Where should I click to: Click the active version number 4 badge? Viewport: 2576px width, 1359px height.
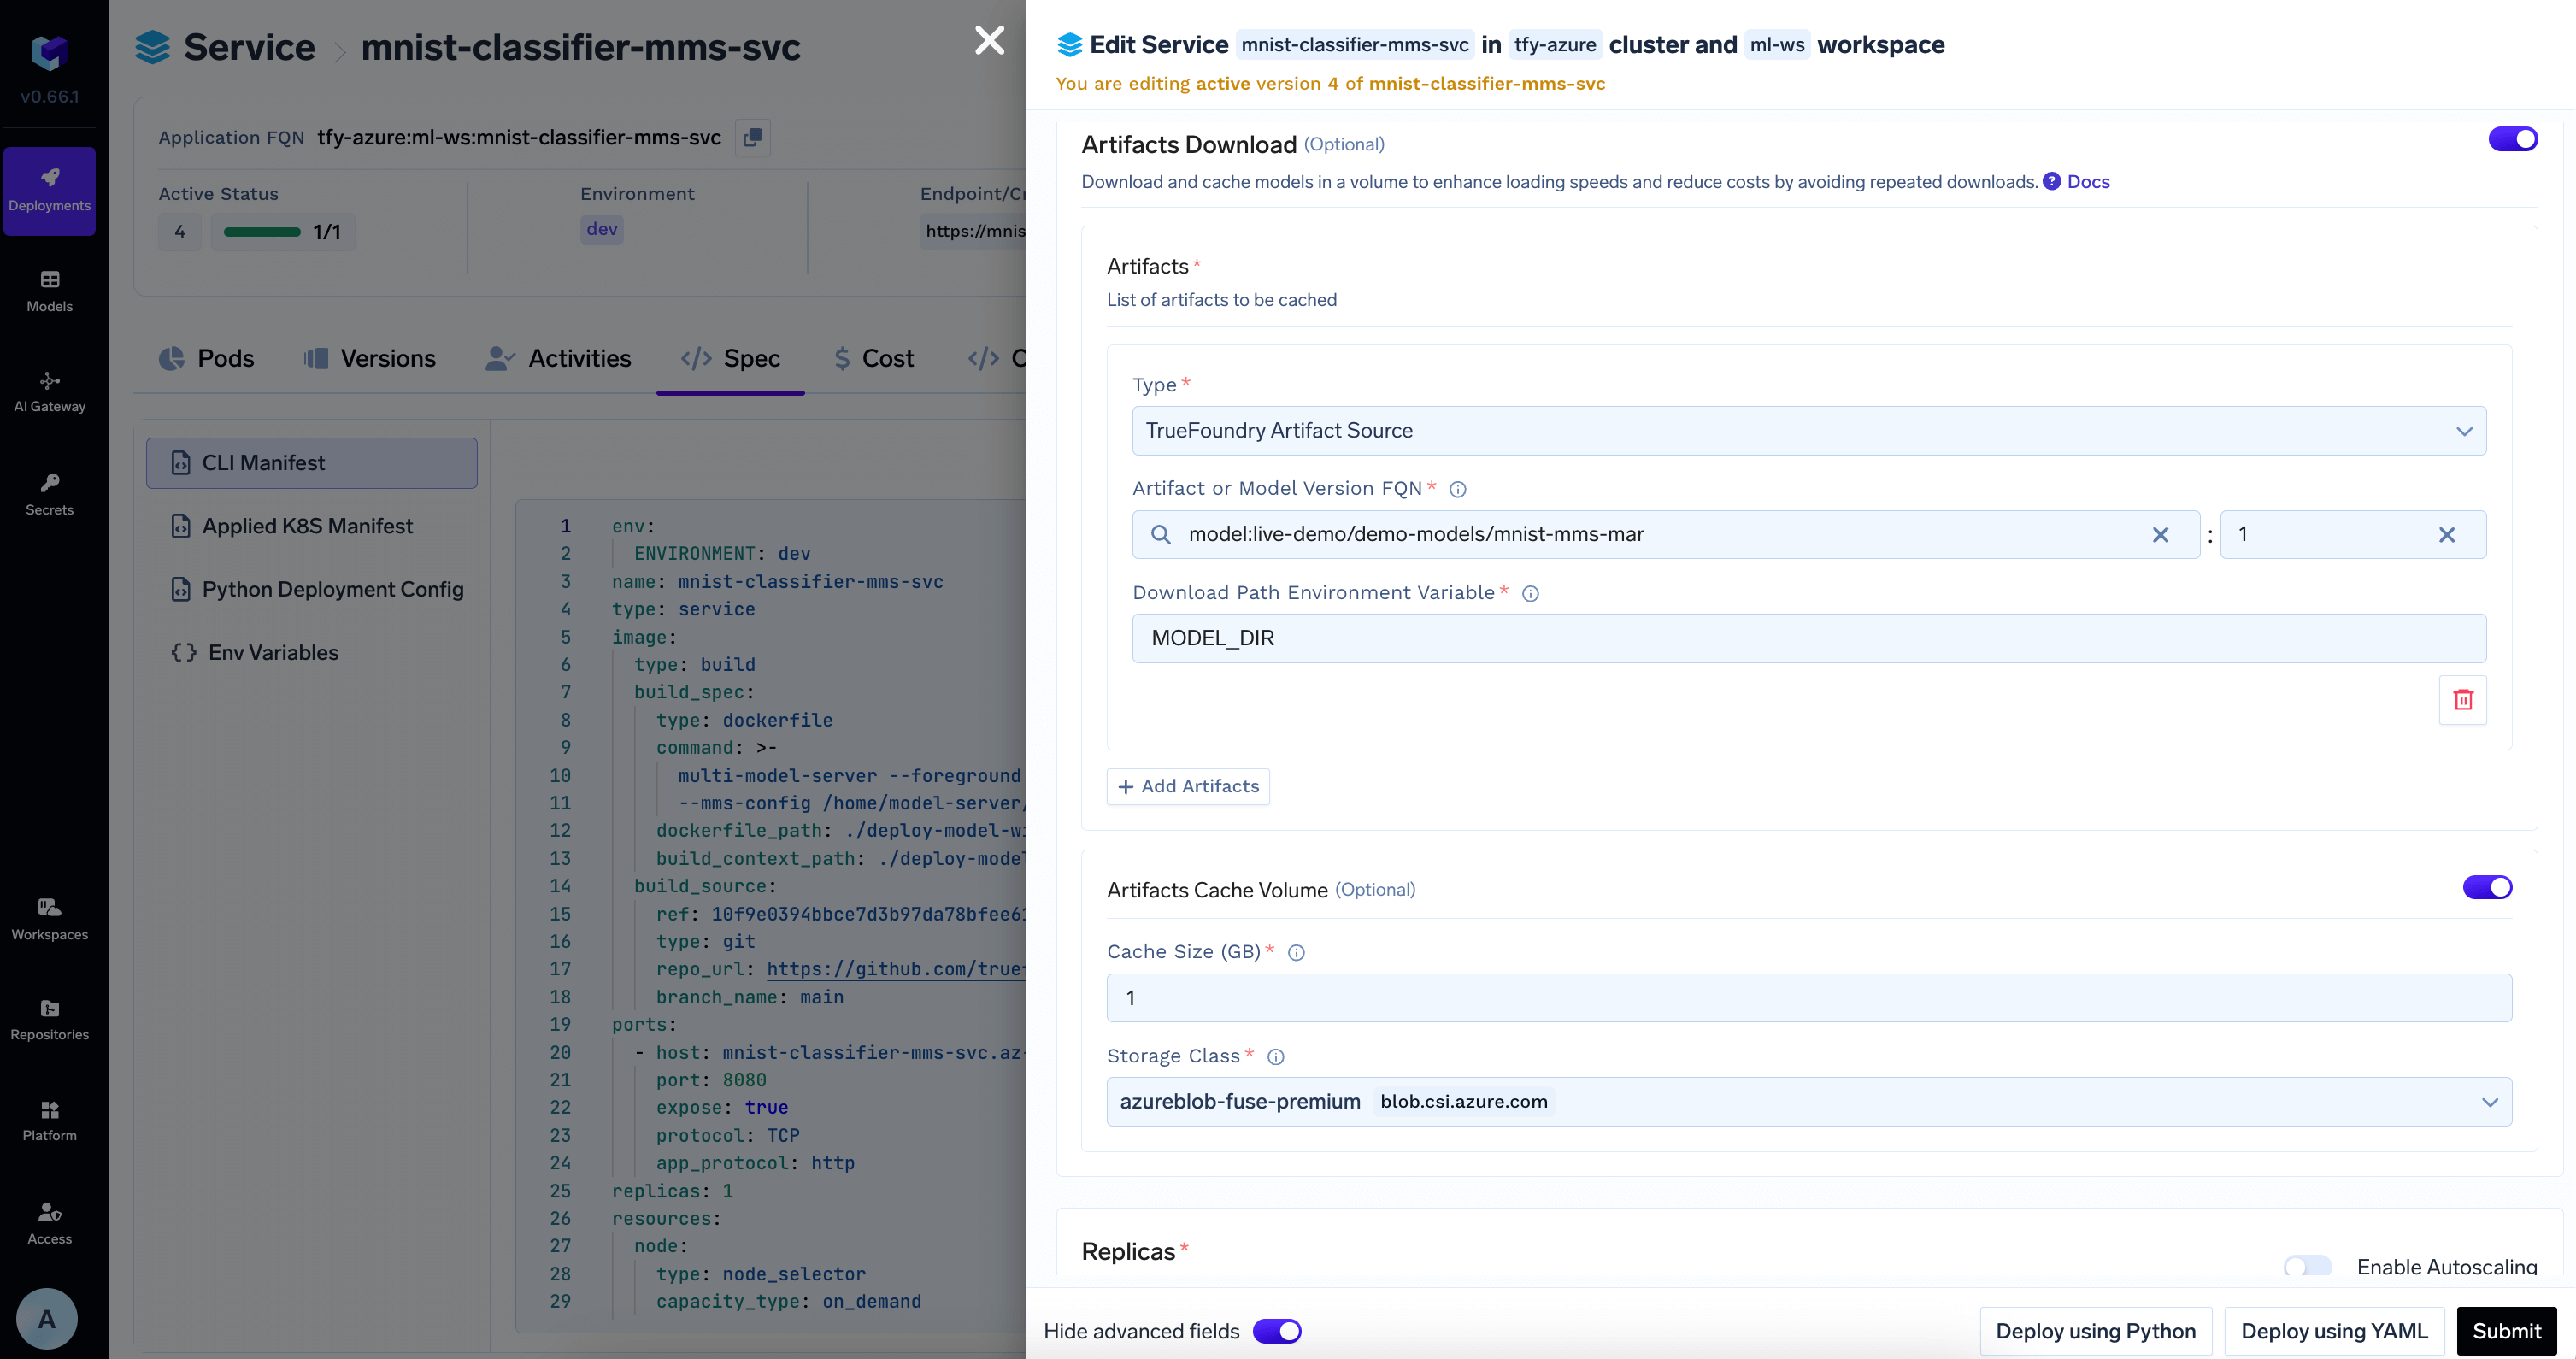179,232
